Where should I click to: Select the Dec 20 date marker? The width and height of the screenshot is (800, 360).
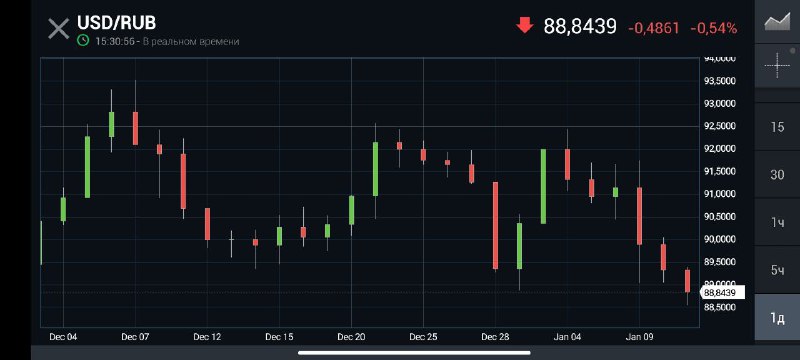[352, 337]
